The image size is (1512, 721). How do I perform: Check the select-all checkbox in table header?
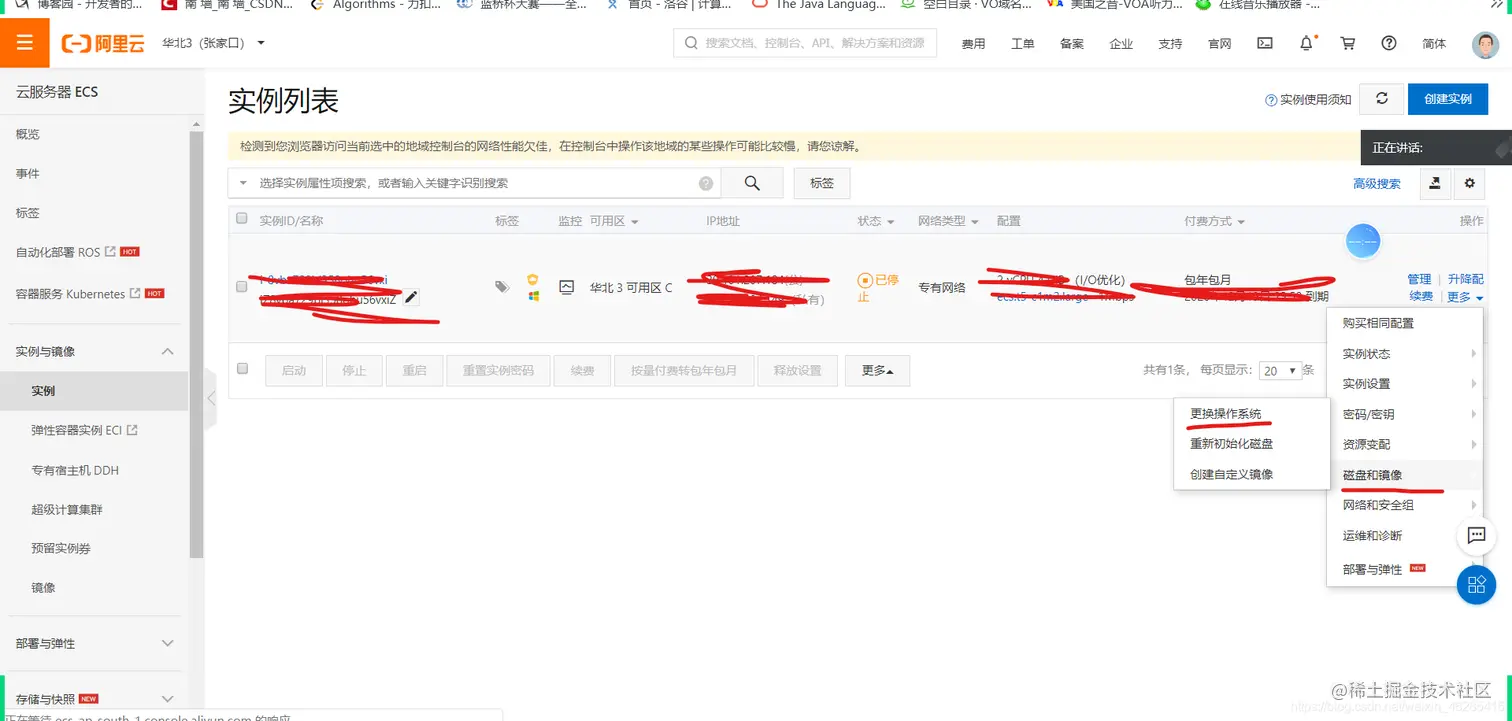241,219
